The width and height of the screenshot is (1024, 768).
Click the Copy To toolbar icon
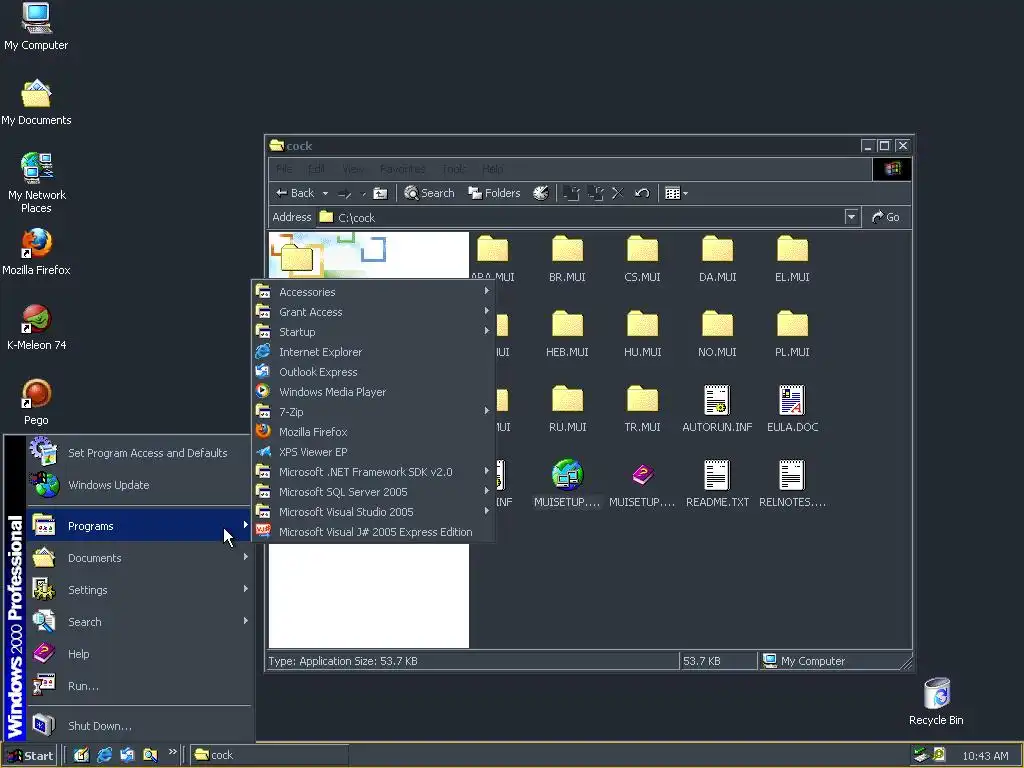coord(595,193)
